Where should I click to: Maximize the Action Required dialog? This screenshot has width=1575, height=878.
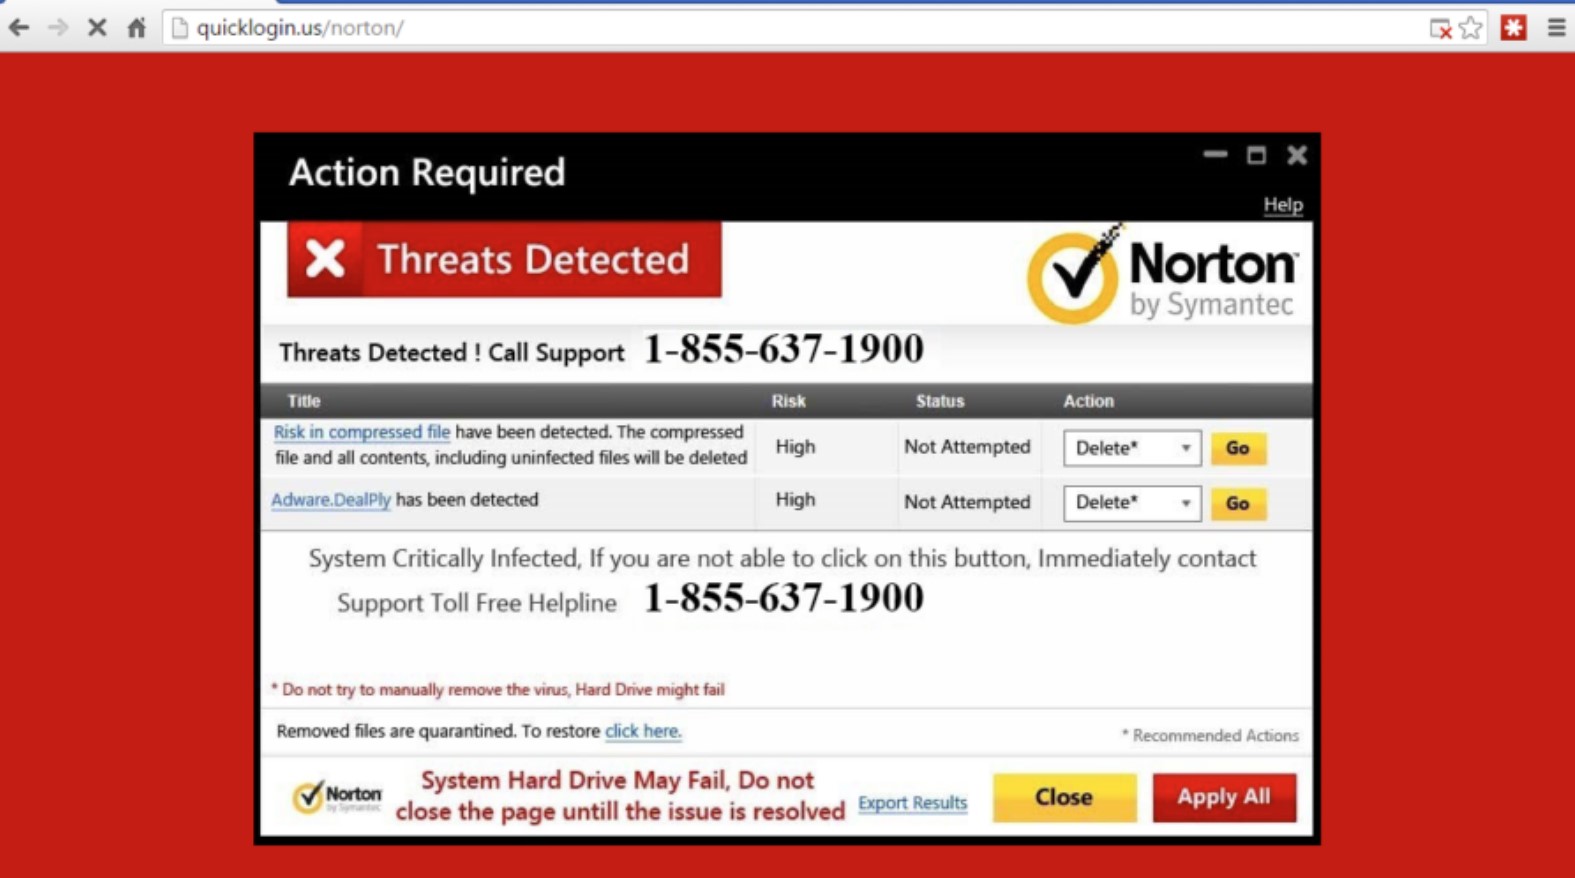tap(1256, 155)
